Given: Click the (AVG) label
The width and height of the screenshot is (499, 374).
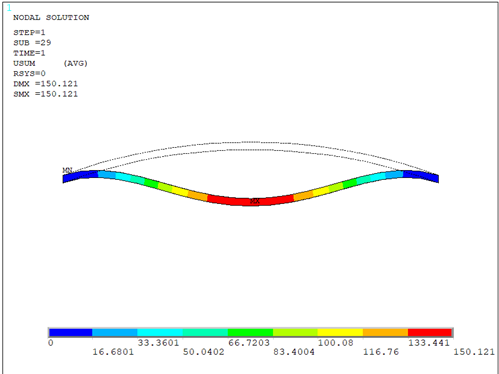Looking at the screenshot, I should point(75,63).
